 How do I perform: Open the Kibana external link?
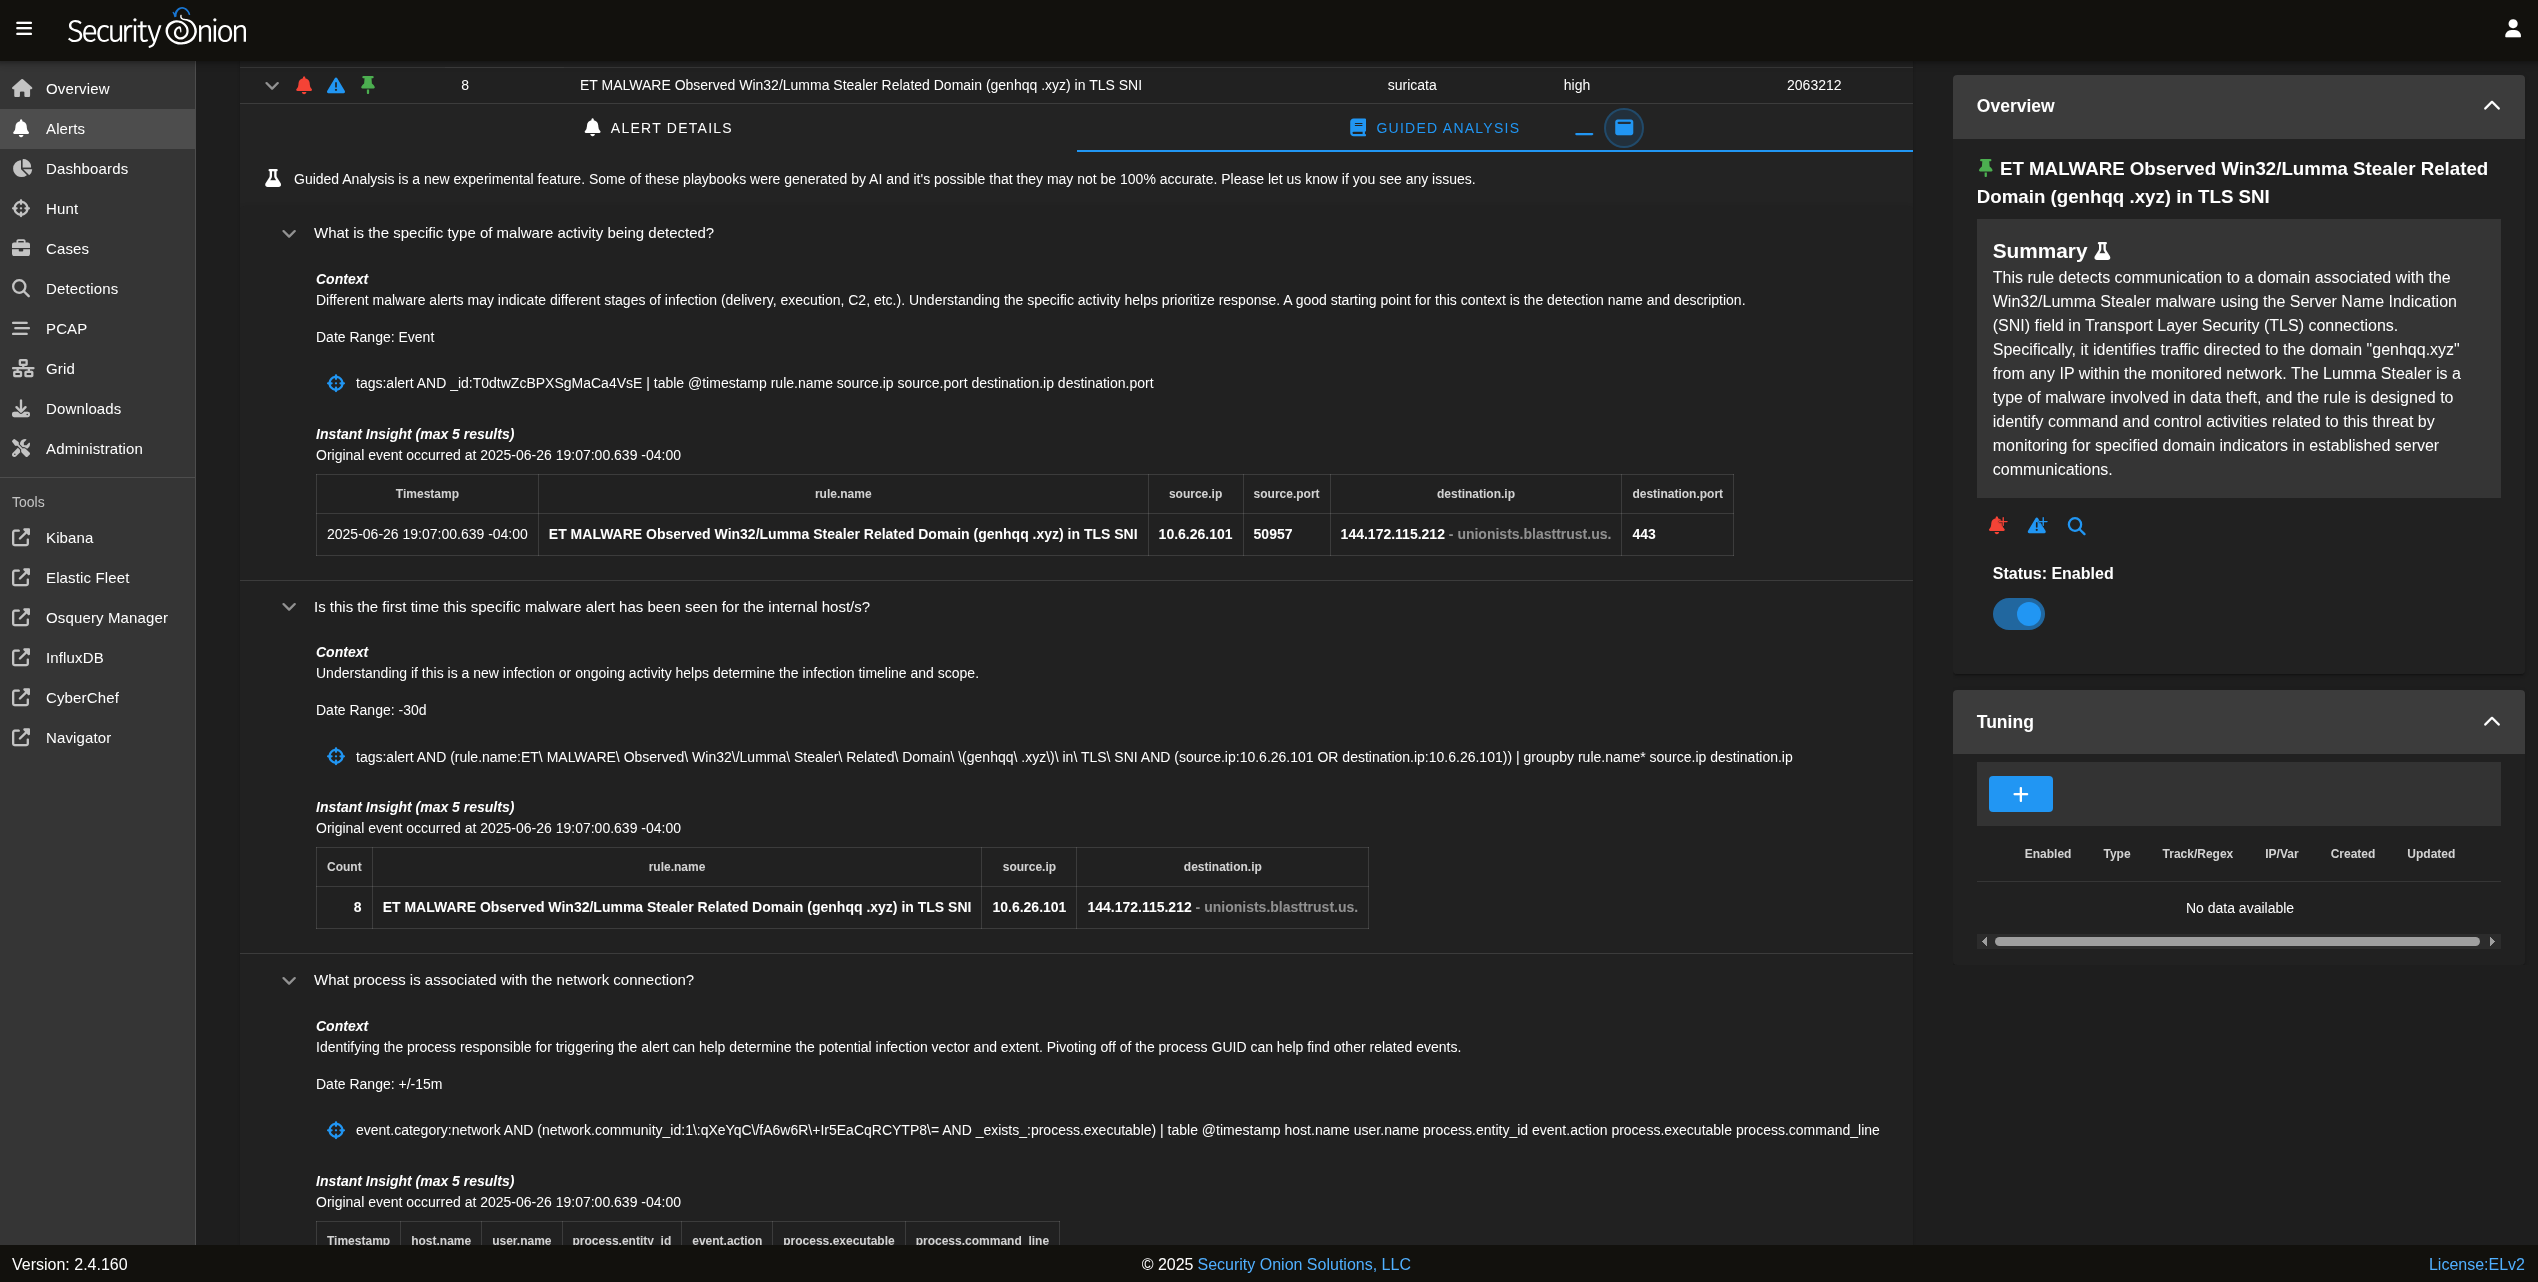pyautogui.click(x=97, y=537)
